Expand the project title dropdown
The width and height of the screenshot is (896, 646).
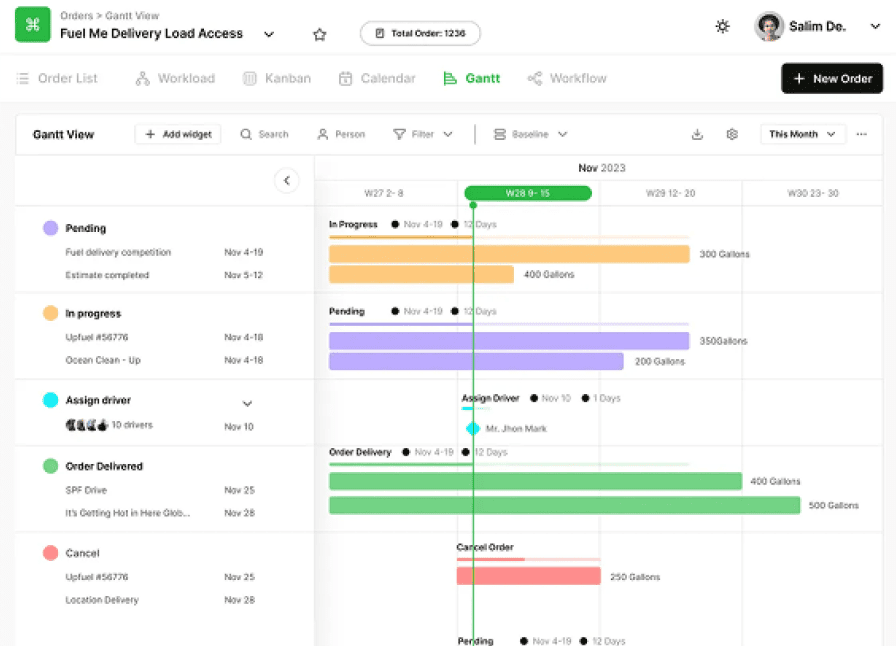click(x=268, y=34)
